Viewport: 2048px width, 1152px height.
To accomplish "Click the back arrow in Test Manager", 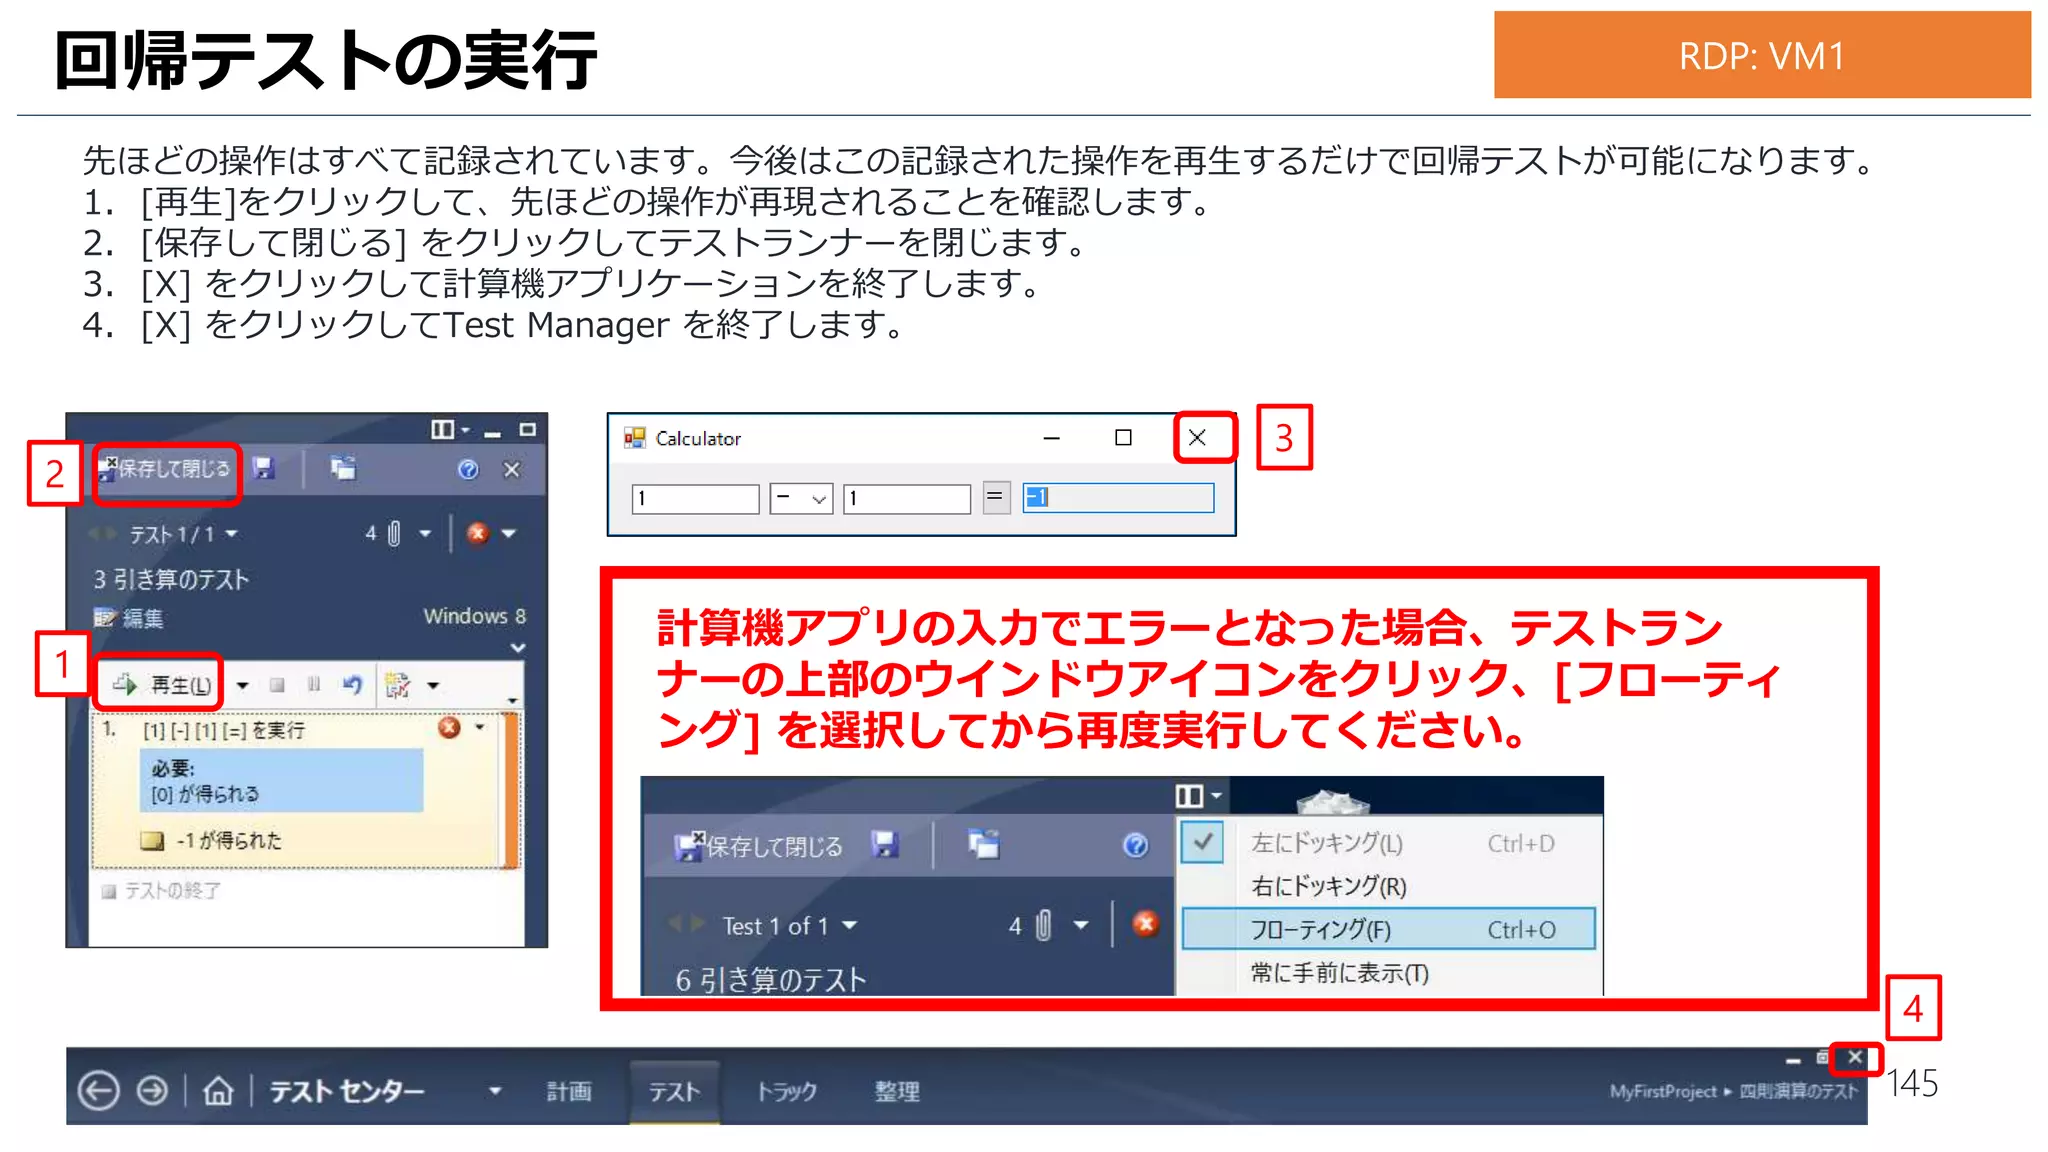I will pos(98,1090).
